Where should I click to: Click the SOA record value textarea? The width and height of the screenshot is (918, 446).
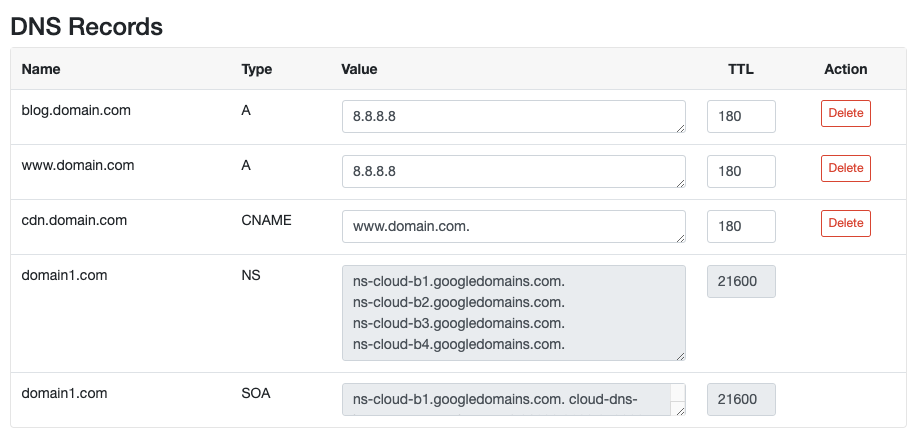513,400
